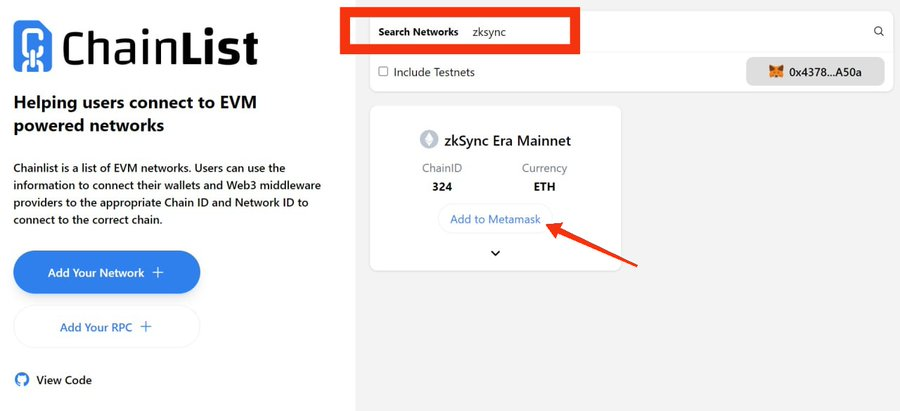Click the search magnifier icon
The height and width of the screenshot is (411, 900).
pyautogui.click(x=879, y=32)
